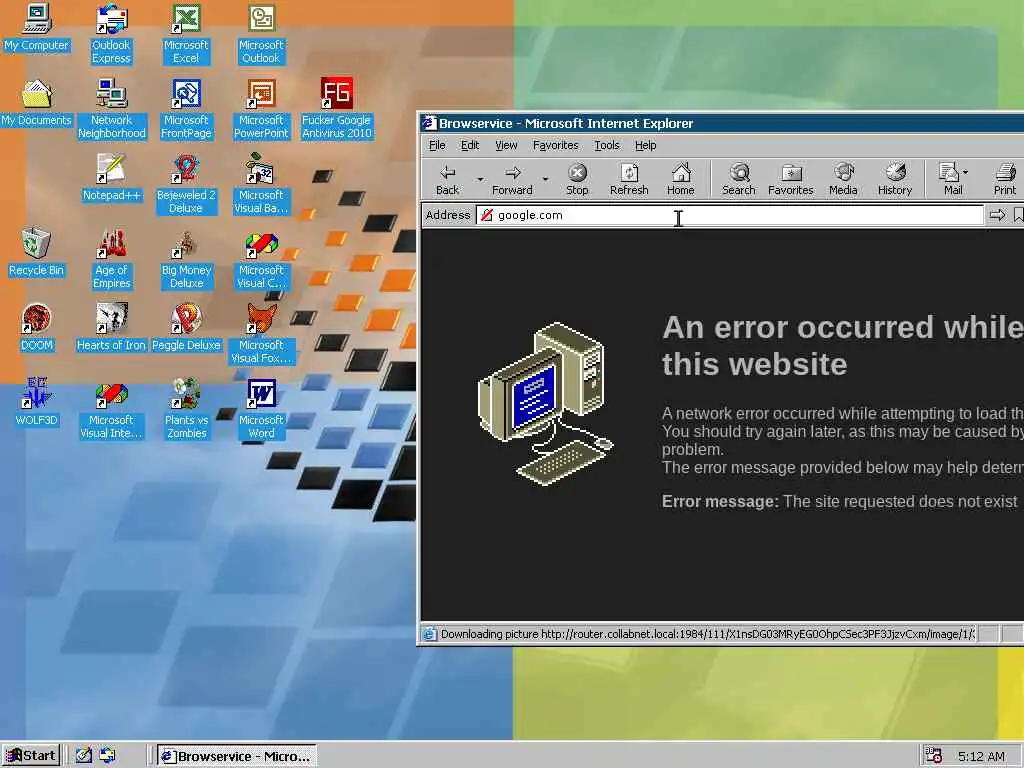Open the Help menu
This screenshot has height=768, width=1024.
click(x=646, y=145)
